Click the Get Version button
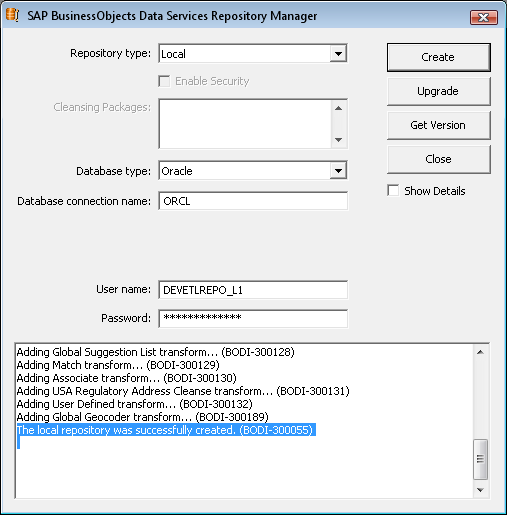The height and width of the screenshot is (515, 507). [x=439, y=125]
